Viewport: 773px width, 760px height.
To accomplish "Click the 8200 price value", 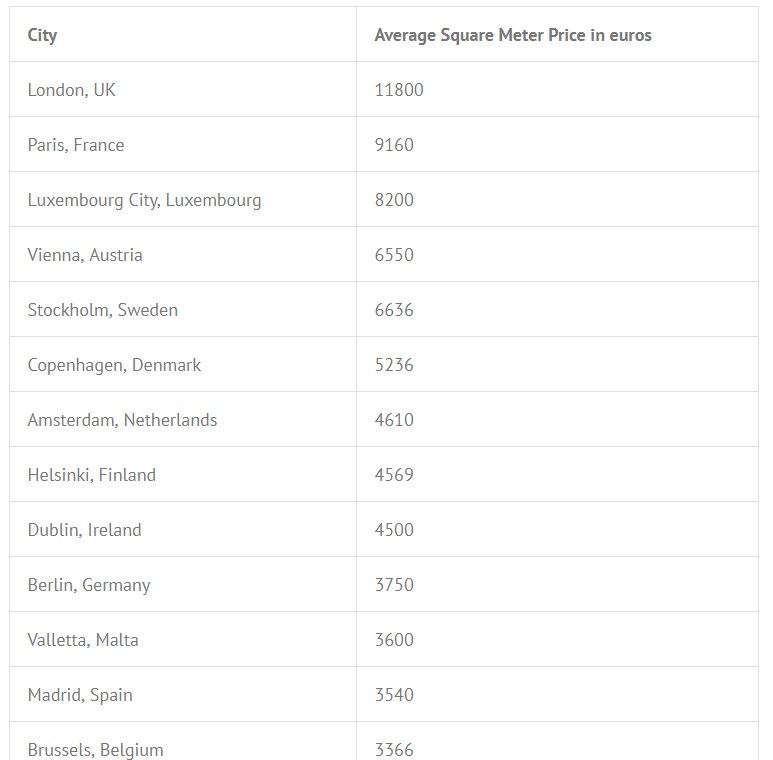I will pos(394,200).
